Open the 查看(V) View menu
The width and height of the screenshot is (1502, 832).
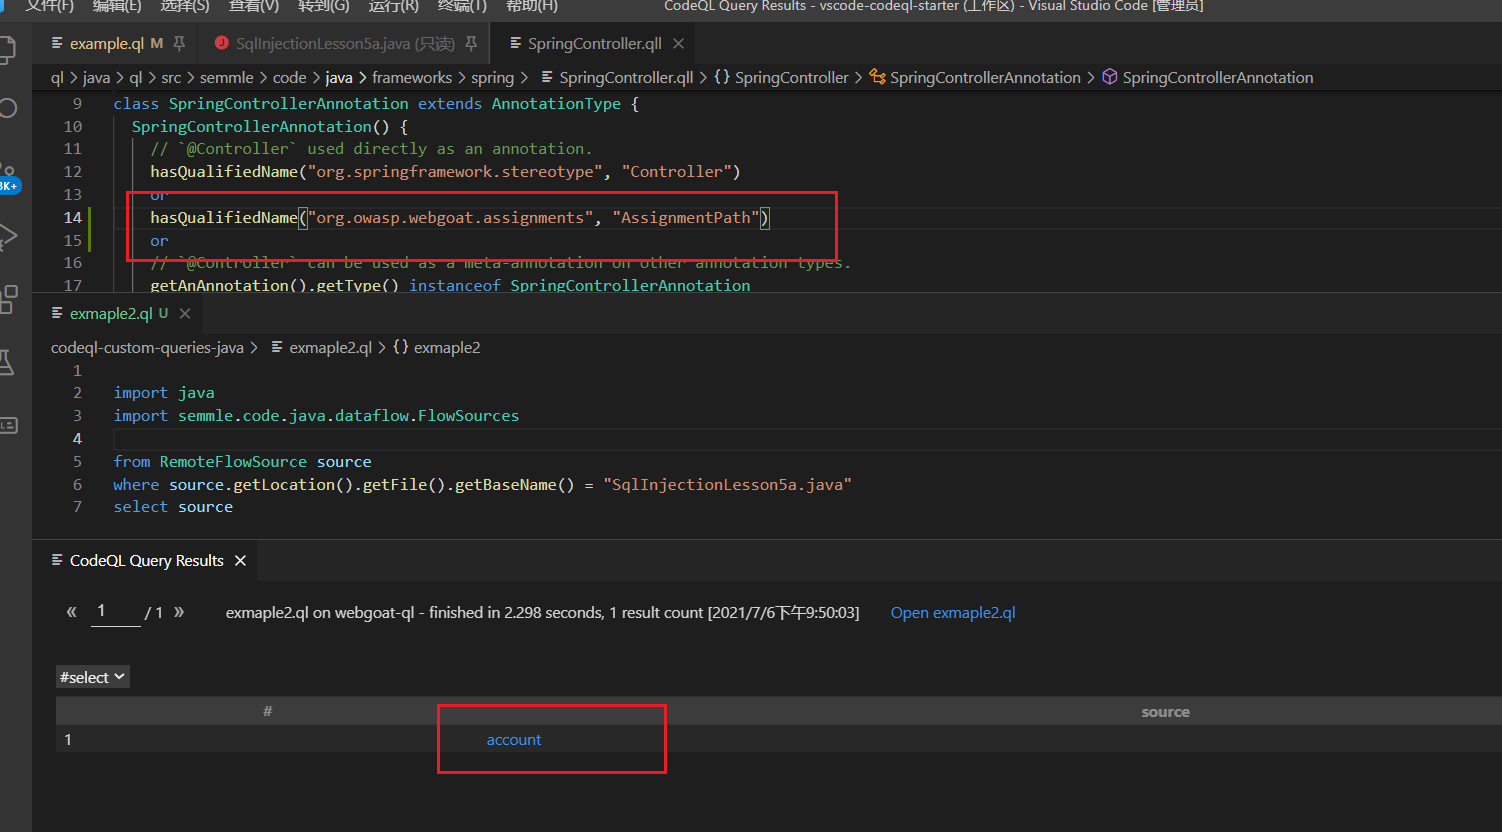point(254,6)
